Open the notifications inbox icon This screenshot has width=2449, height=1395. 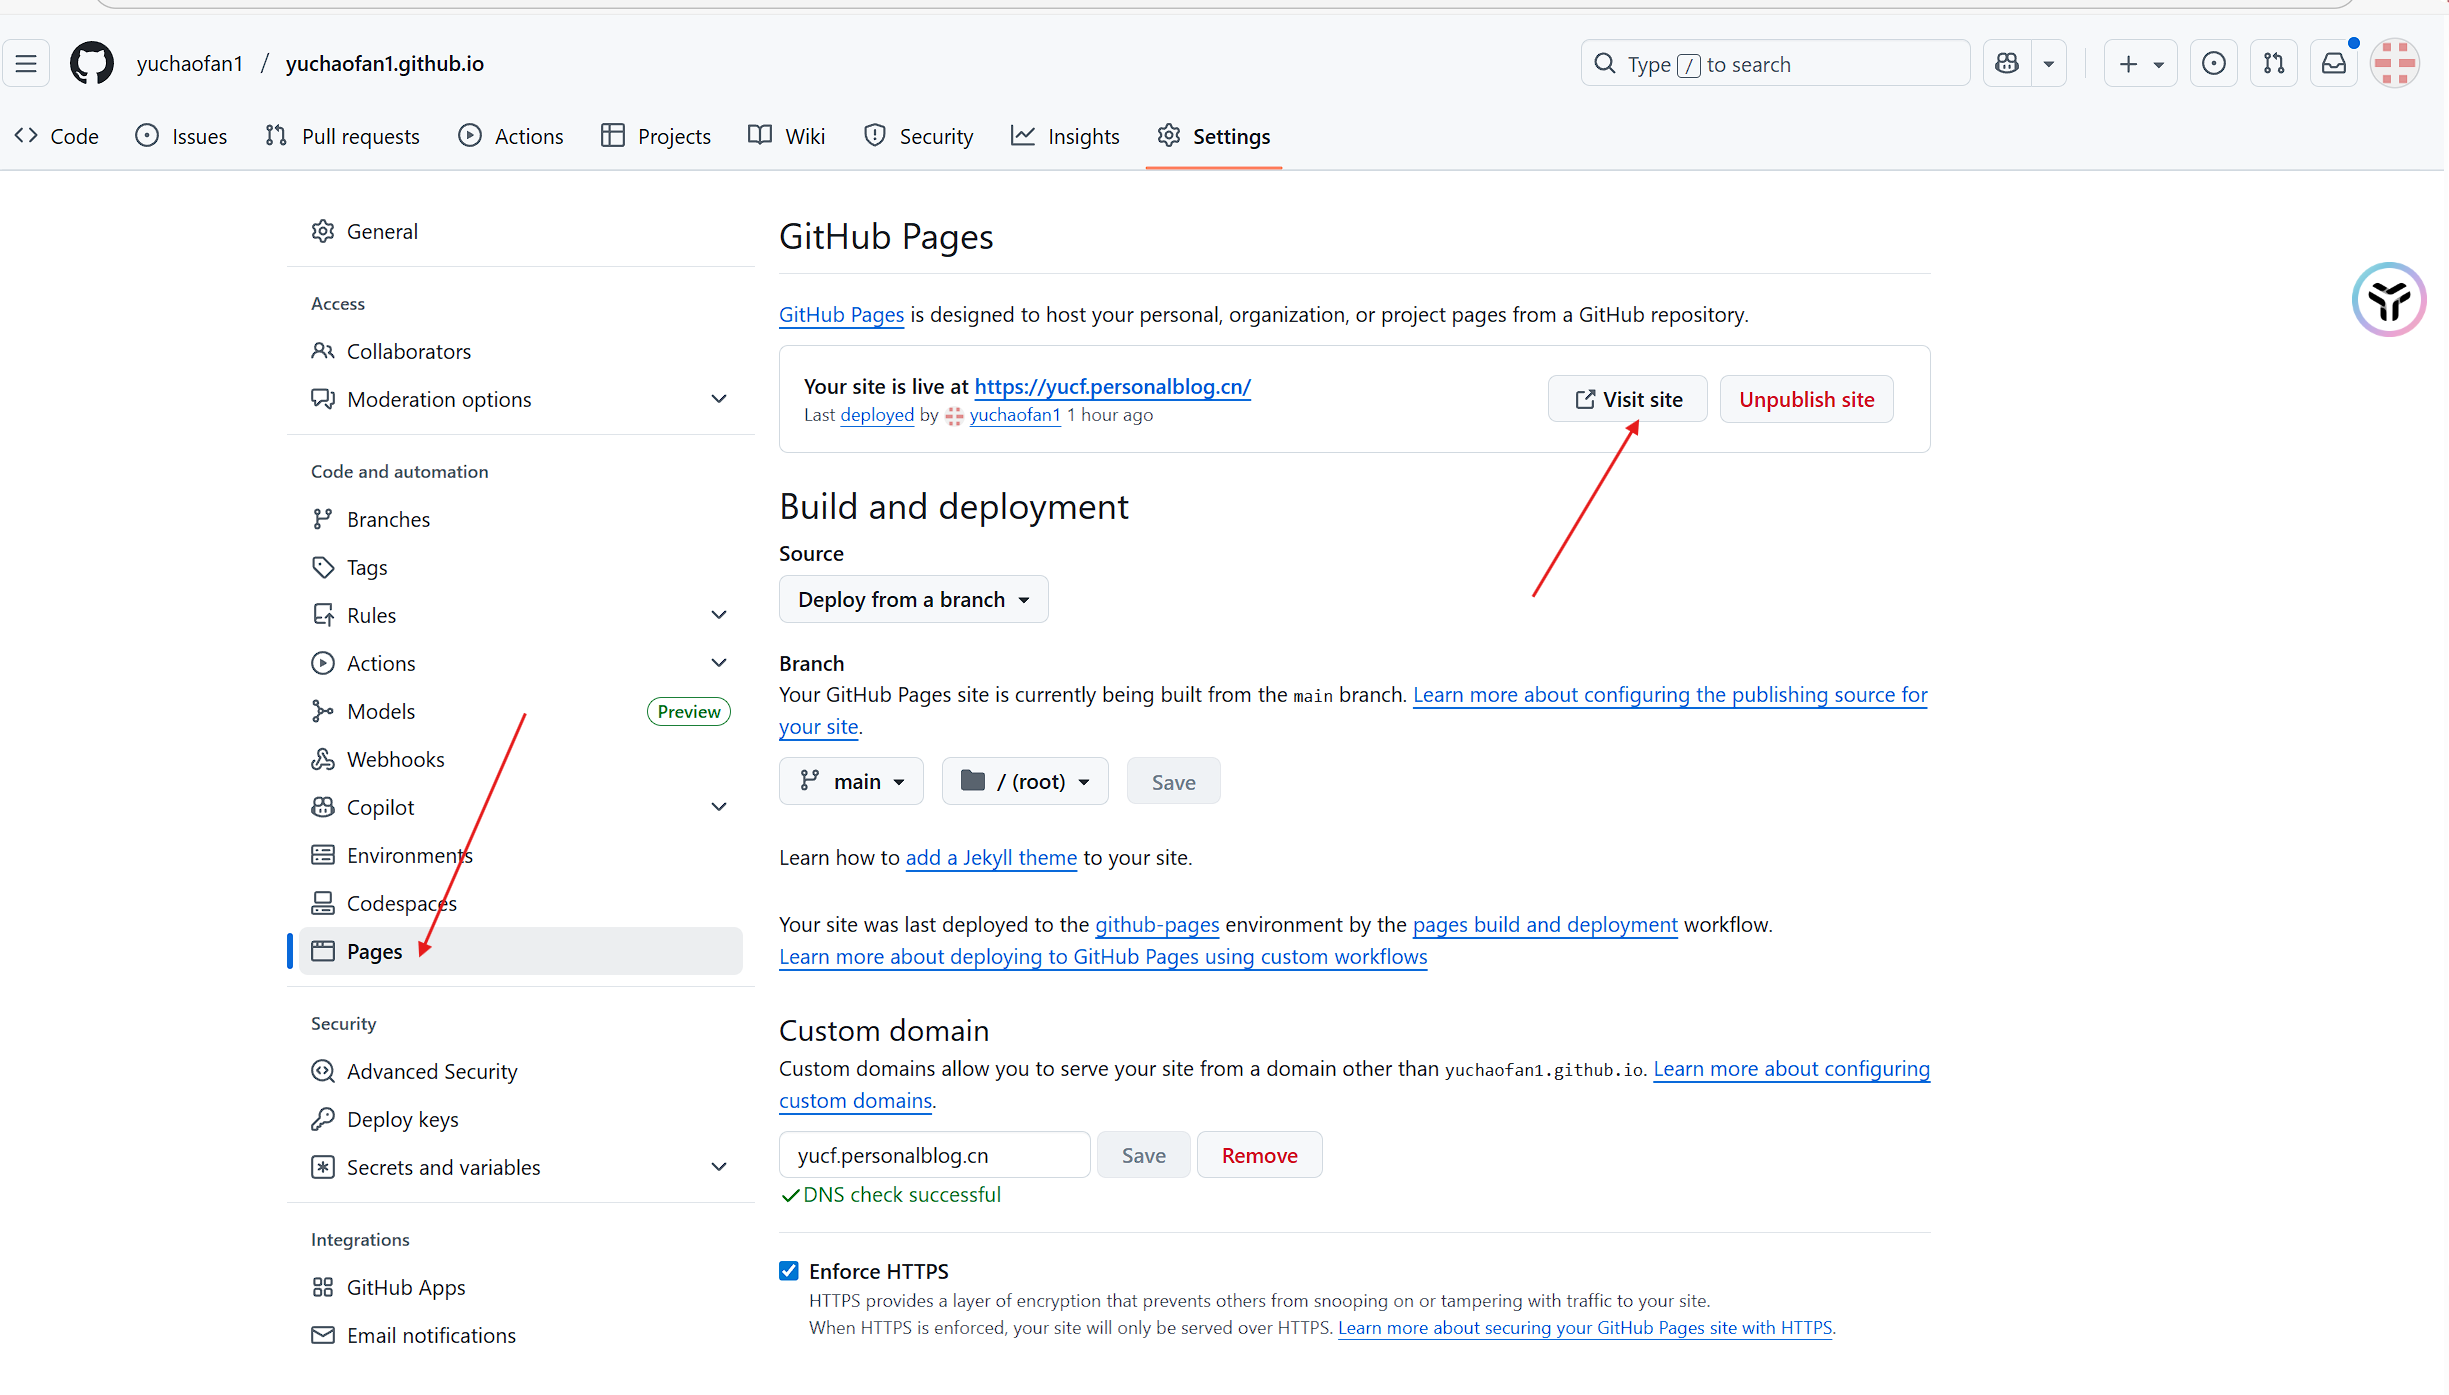click(2334, 64)
